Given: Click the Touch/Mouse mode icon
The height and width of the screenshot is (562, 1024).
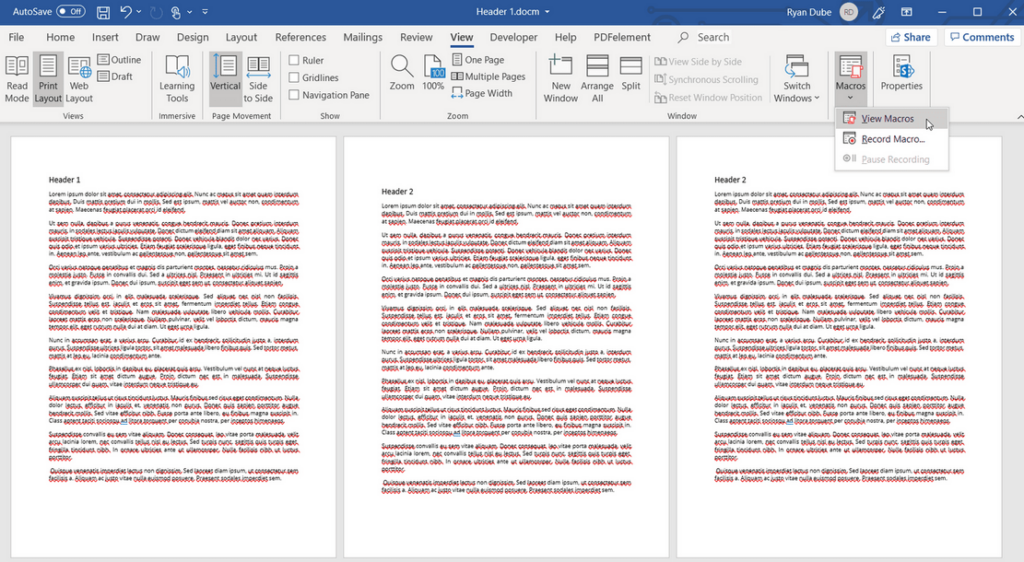Looking at the screenshot, I should [176, 12].
